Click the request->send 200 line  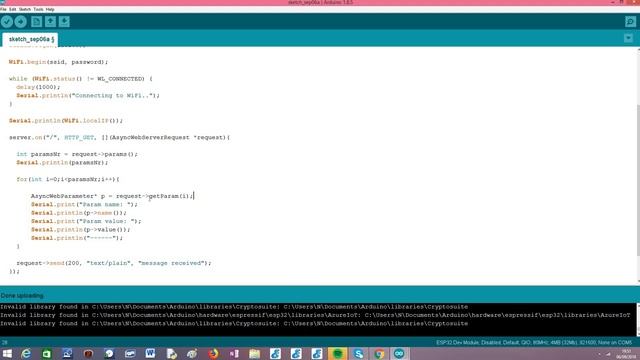coord(114,263)
